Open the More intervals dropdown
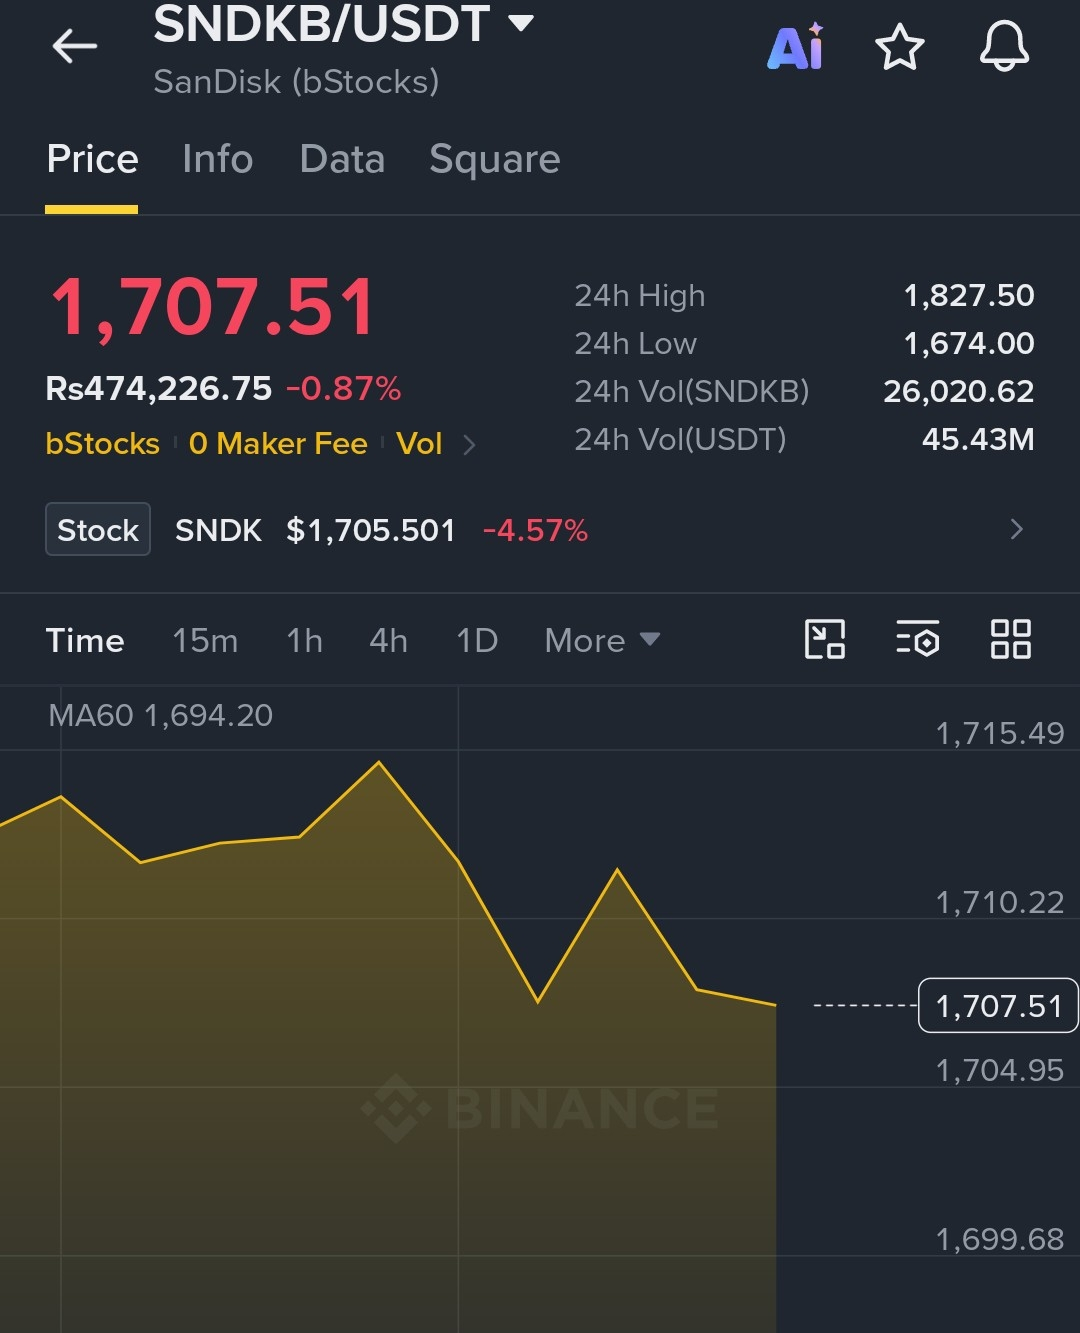This screenshot has height=1333, width=1080. [602, 640]
